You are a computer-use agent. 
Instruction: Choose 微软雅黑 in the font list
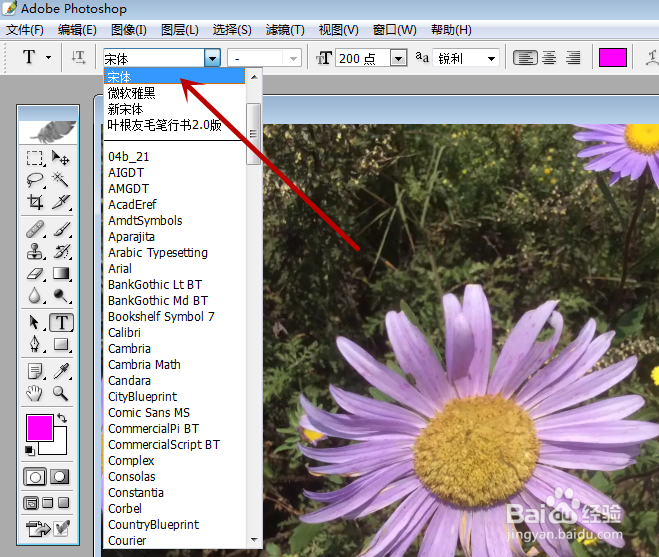click(x=174, y=93)
